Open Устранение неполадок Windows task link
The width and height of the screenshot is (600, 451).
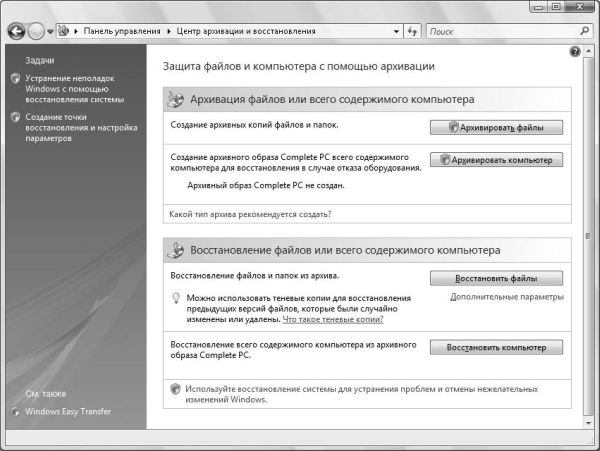click(x=75, y=89)
